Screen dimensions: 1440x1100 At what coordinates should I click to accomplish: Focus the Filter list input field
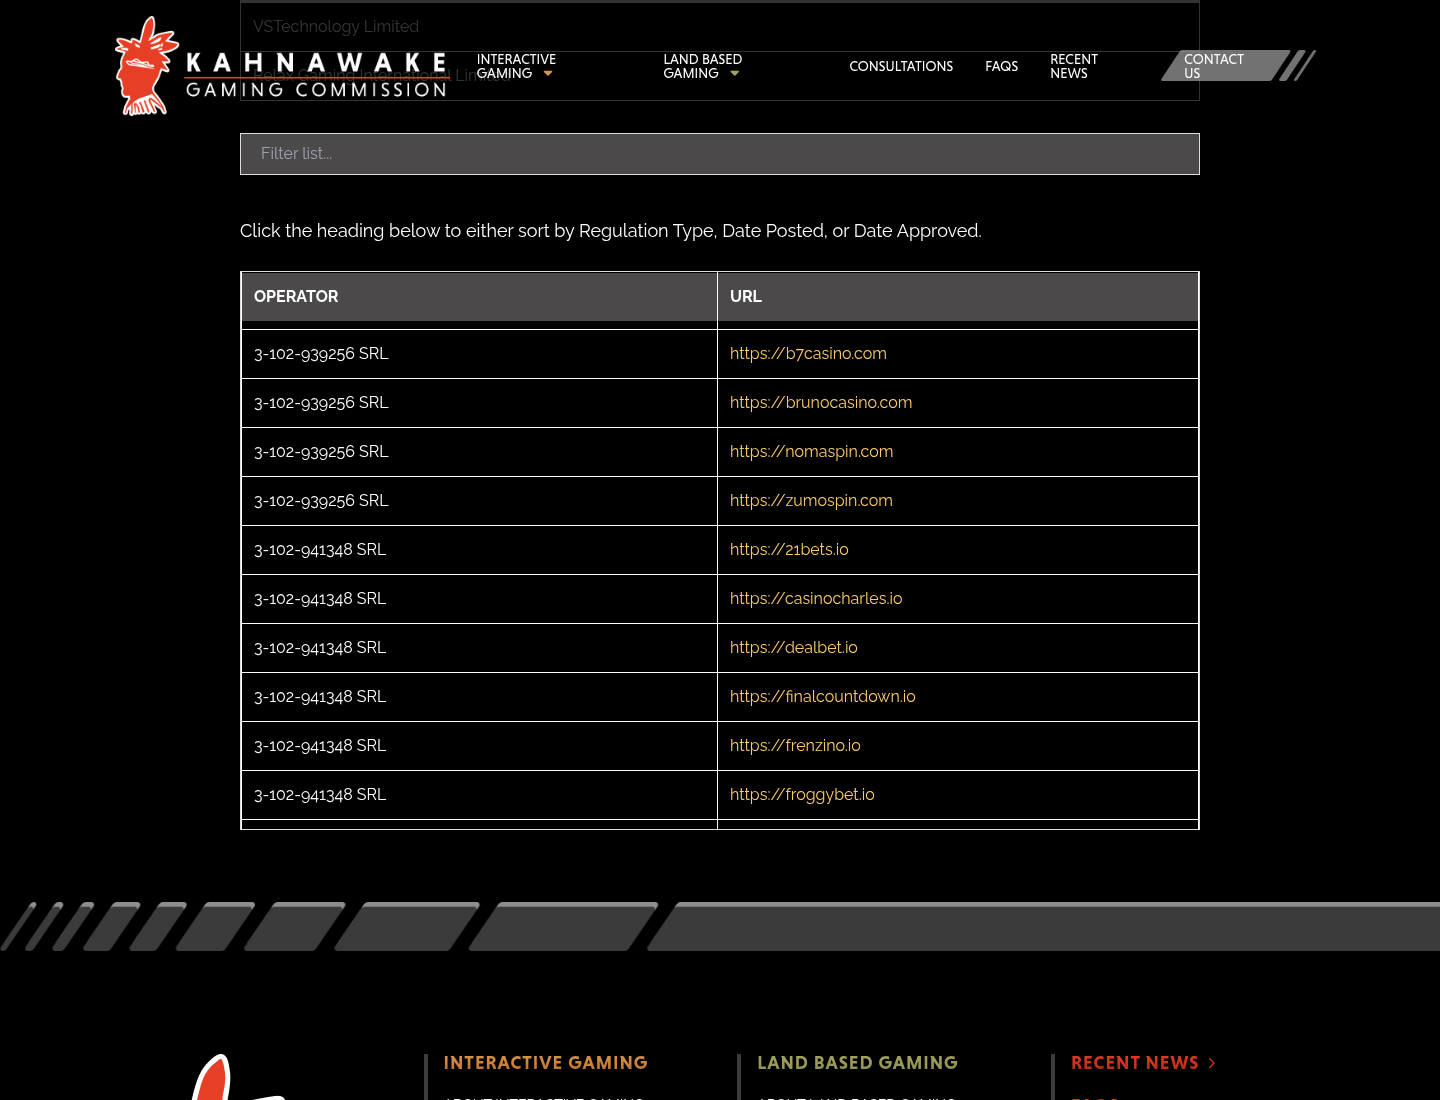point(720,154)
